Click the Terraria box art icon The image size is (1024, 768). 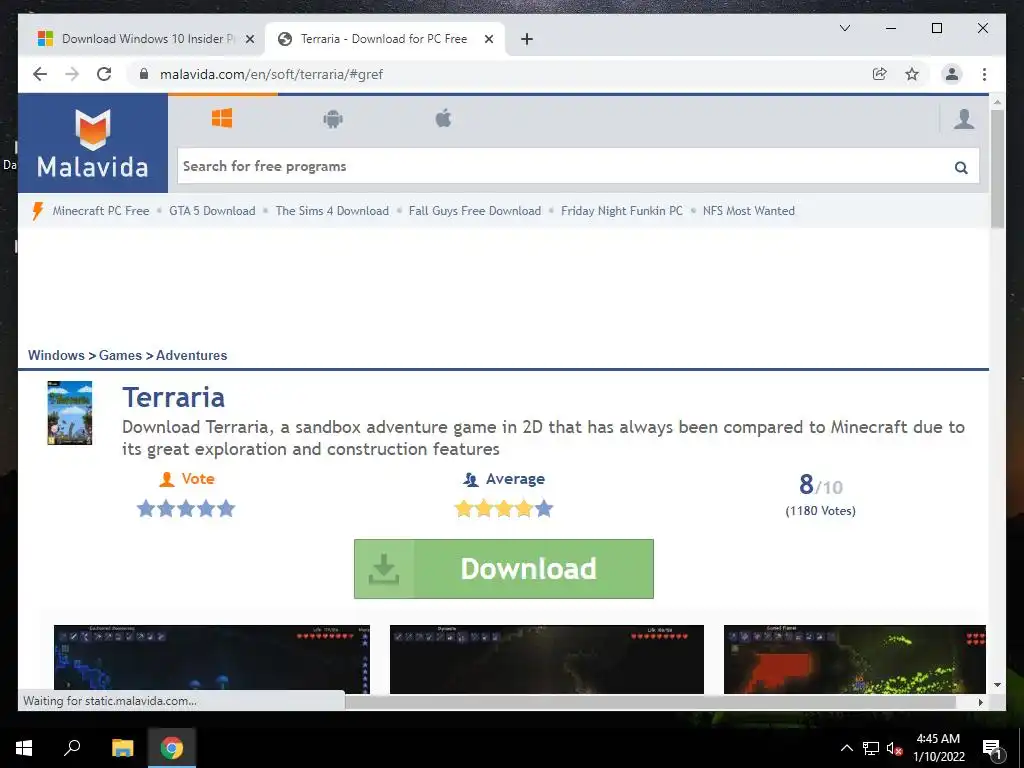point(70,413)
